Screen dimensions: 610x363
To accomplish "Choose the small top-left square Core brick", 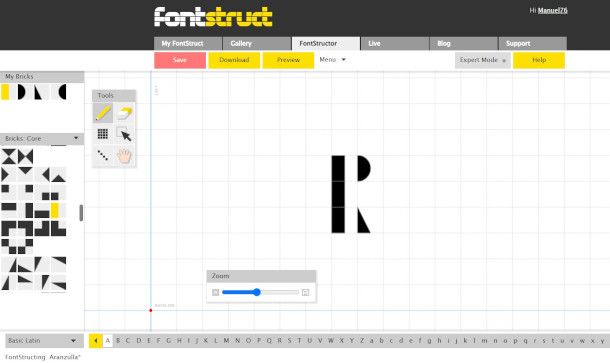I will (9, 192).
